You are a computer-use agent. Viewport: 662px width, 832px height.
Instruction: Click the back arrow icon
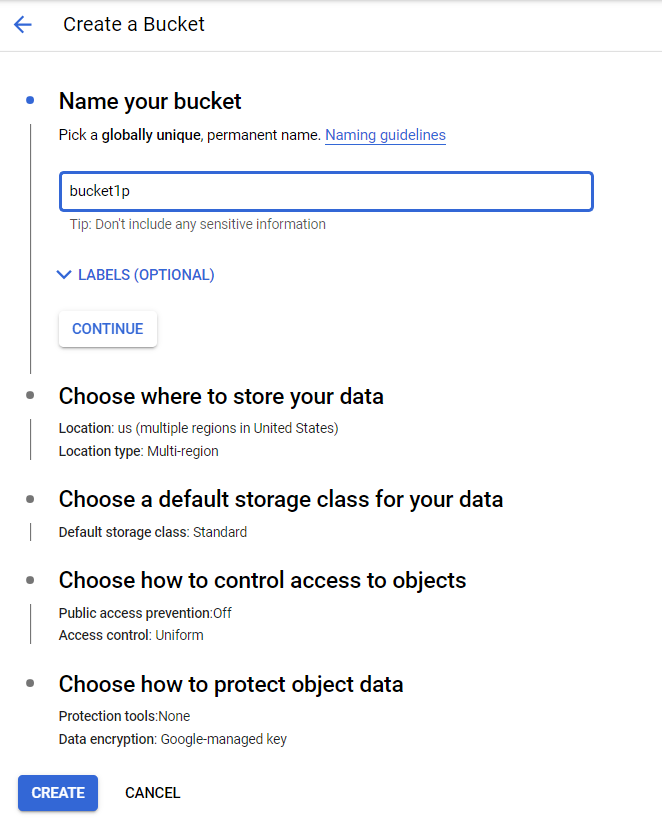[x=23, y=25]
